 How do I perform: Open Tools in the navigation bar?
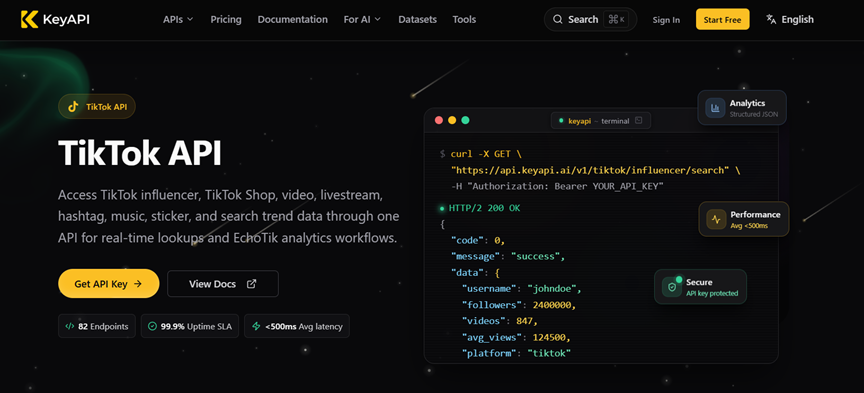[x=465, y=19]
